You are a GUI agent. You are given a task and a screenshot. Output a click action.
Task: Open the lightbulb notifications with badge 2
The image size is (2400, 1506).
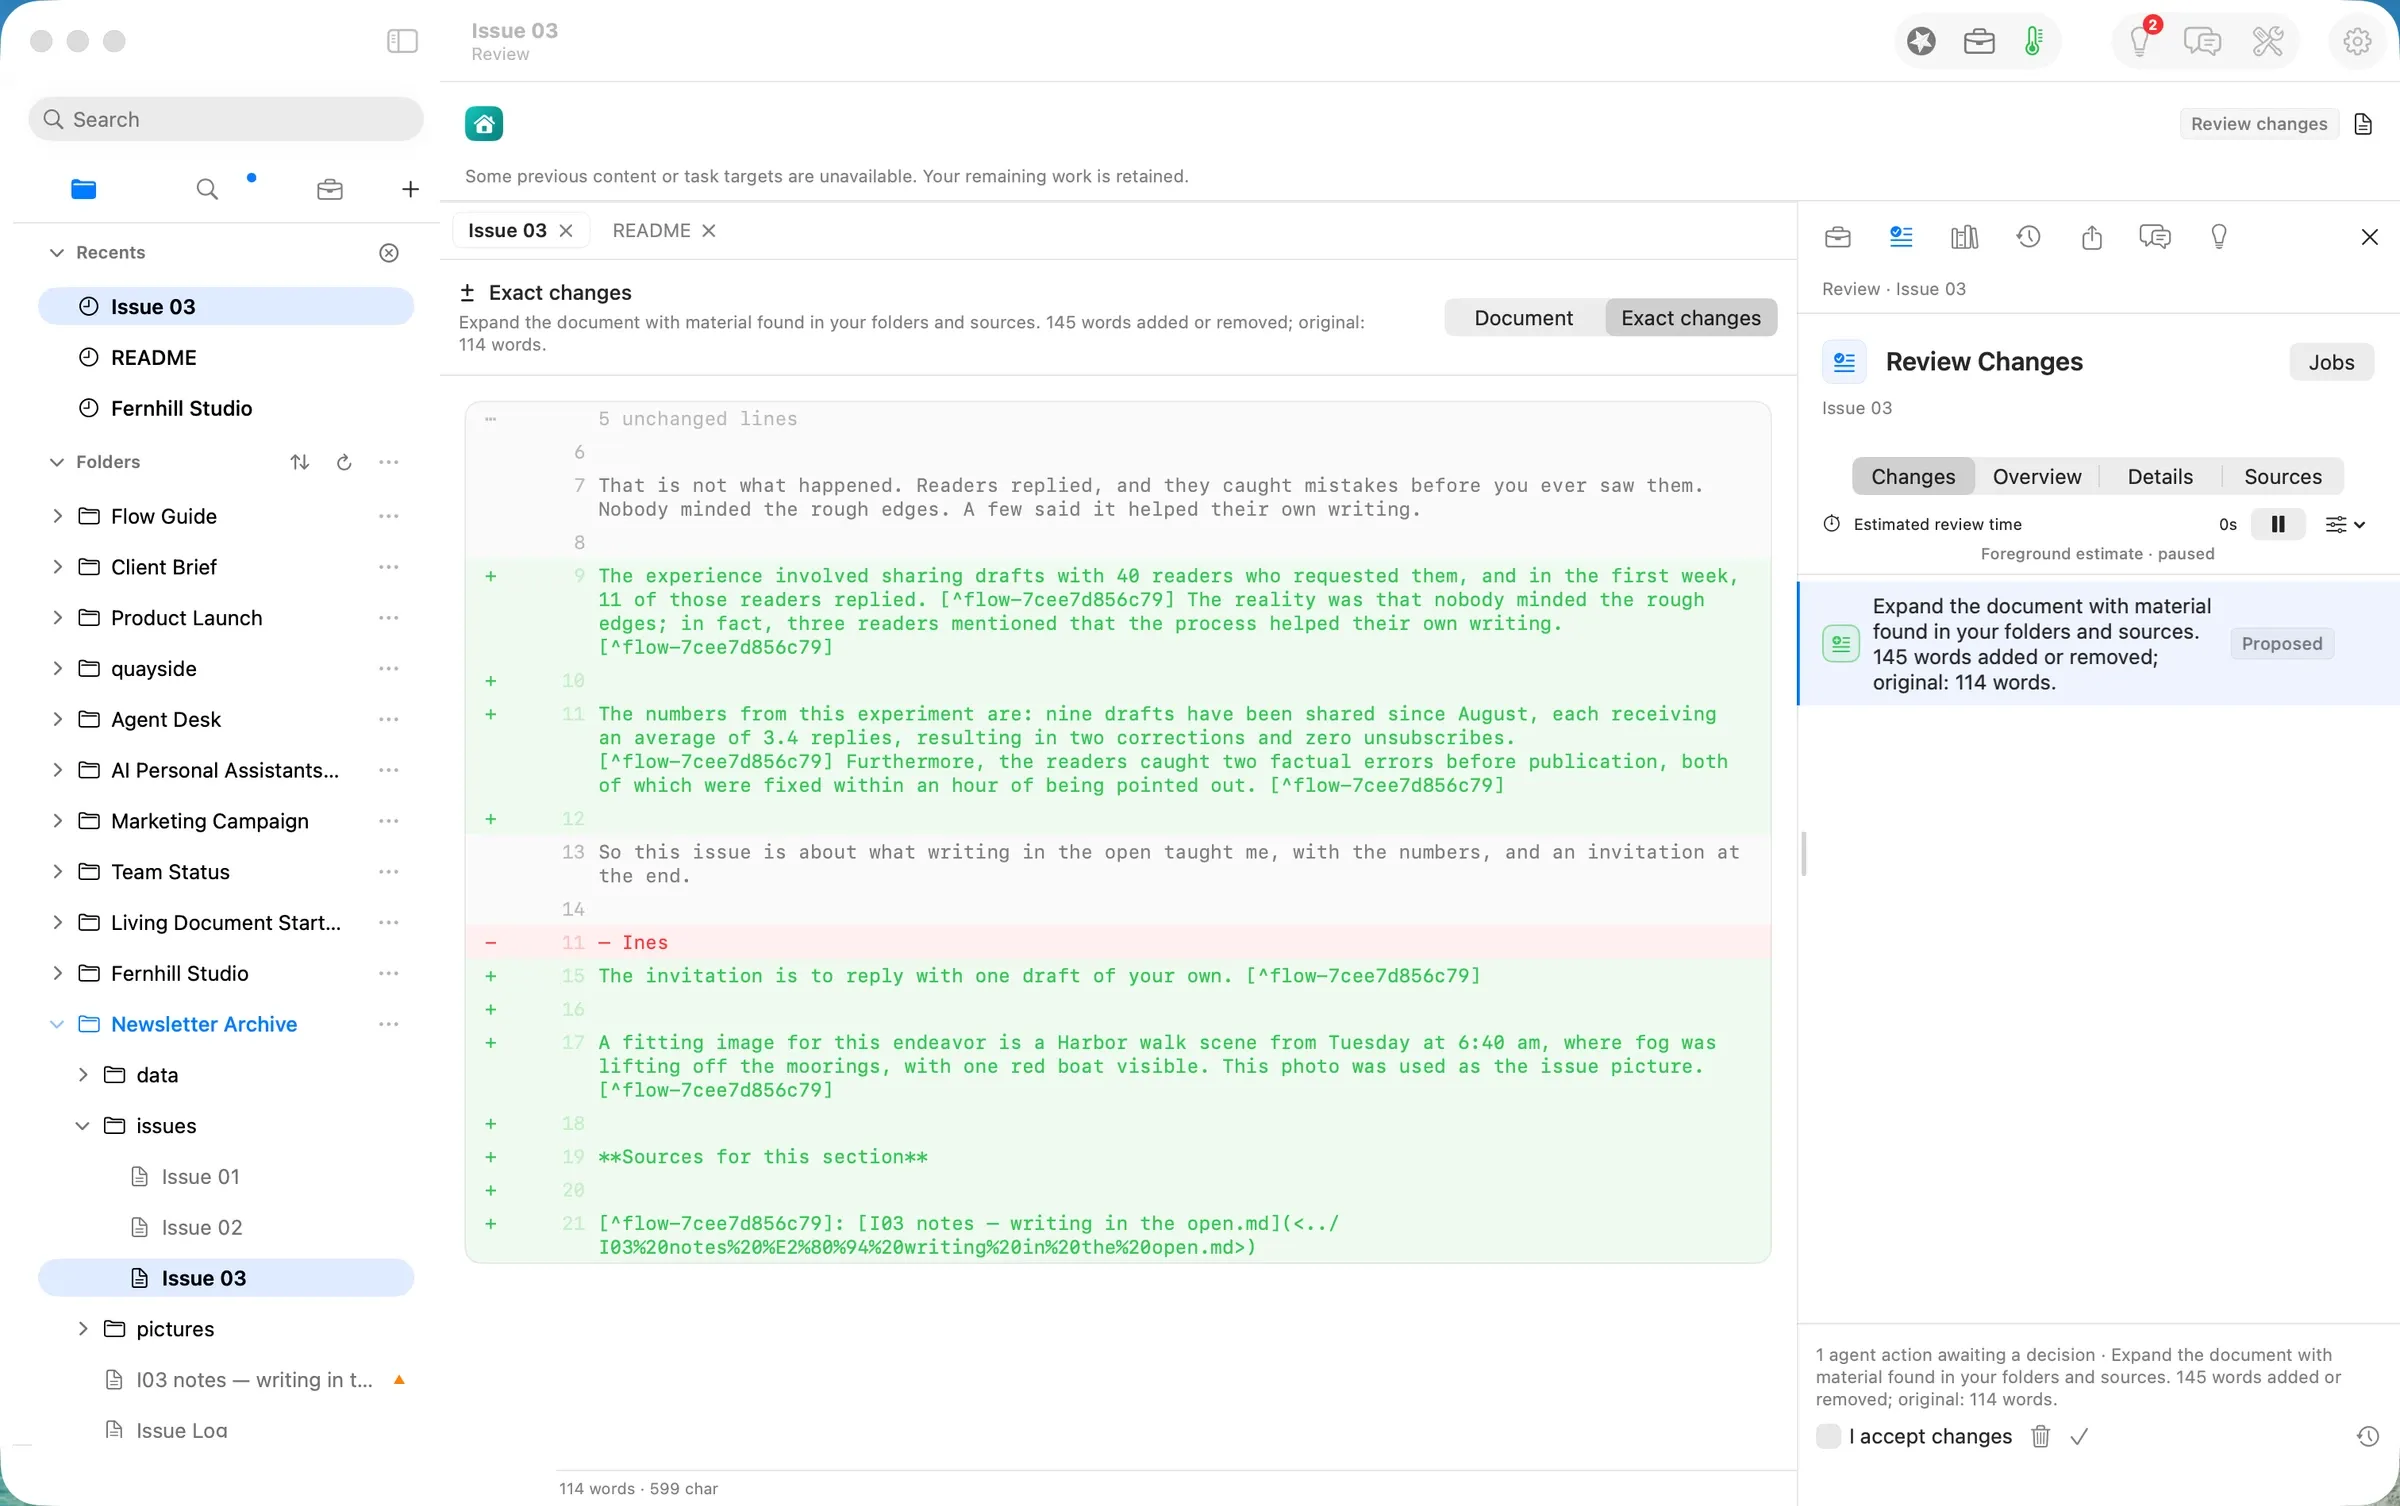(2141, 41)
